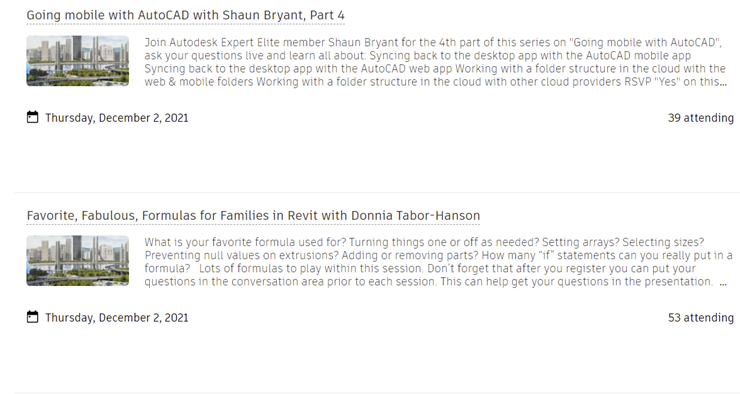This screenshot has height=394, width=740.
Task: Open the Going mobile with AutoCAD Part 4 event
Action: pos(185,15)
